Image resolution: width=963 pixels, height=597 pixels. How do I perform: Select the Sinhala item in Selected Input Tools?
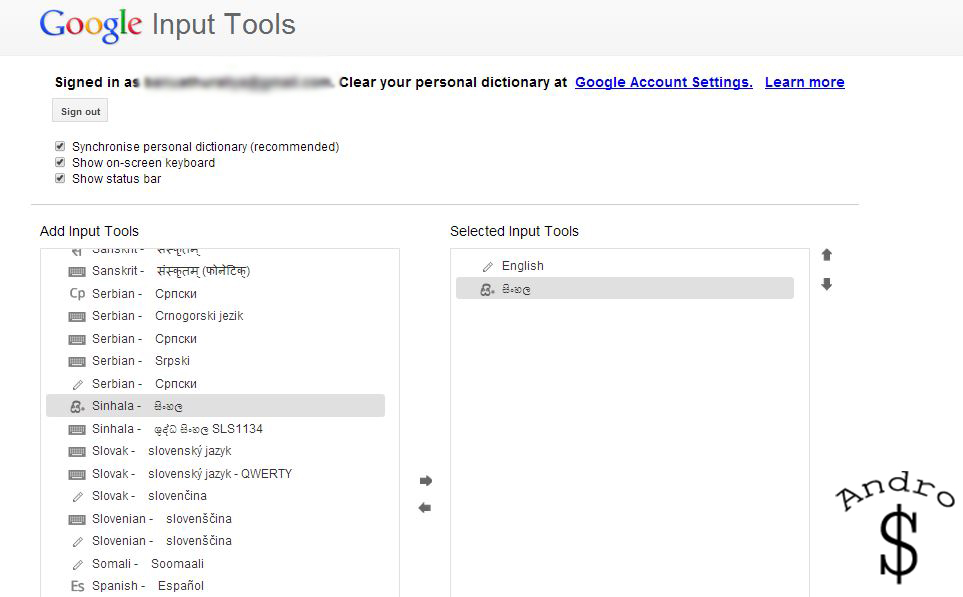coord(624,289)
